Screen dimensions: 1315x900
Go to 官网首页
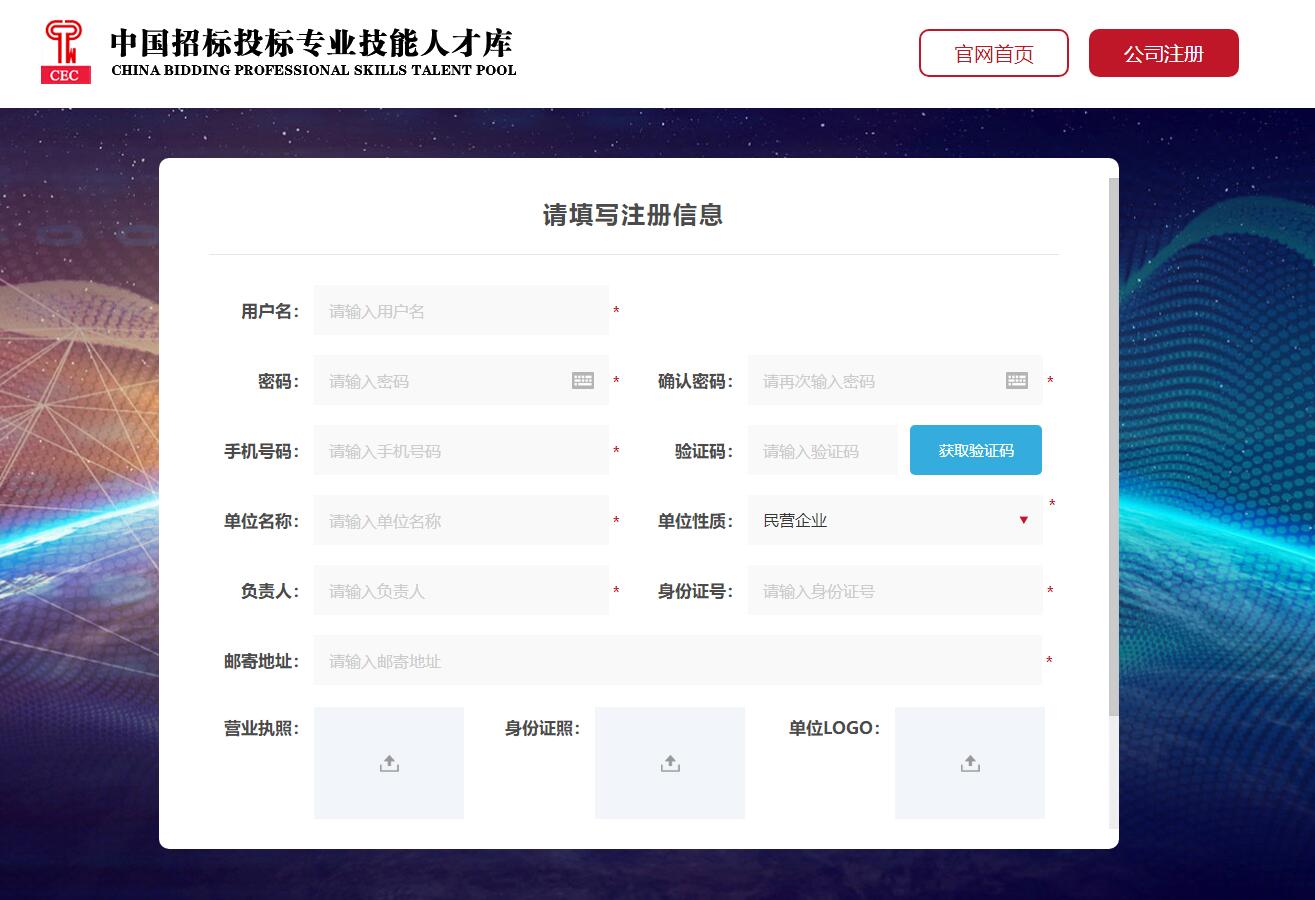tap(993, 54)
